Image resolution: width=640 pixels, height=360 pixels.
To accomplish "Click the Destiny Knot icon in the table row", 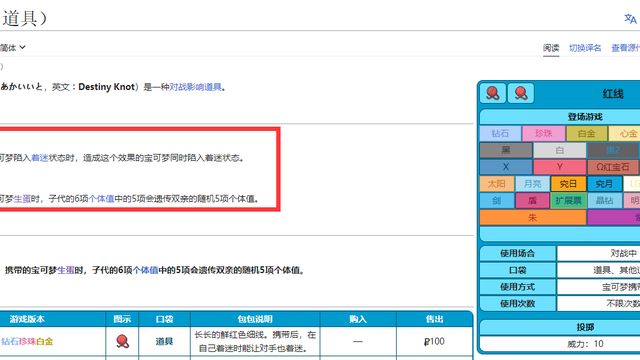I will coord(122,341).
